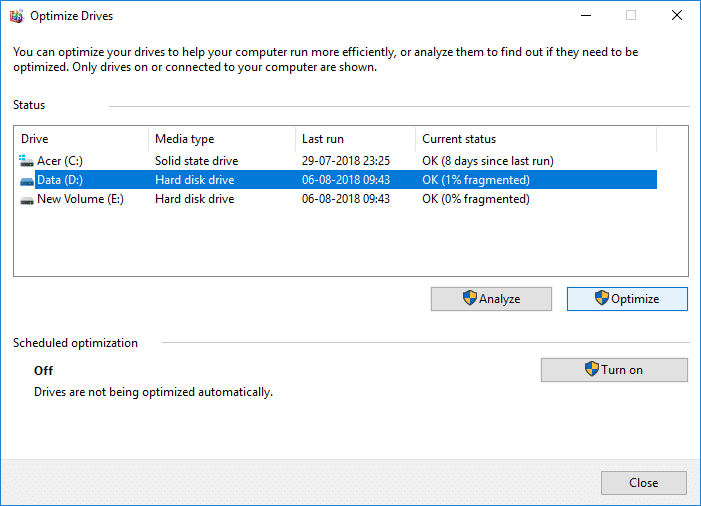Sort list by the Drive column header
Image resolution: width=701 pixels, height=506 pixels.
point(80,139)
